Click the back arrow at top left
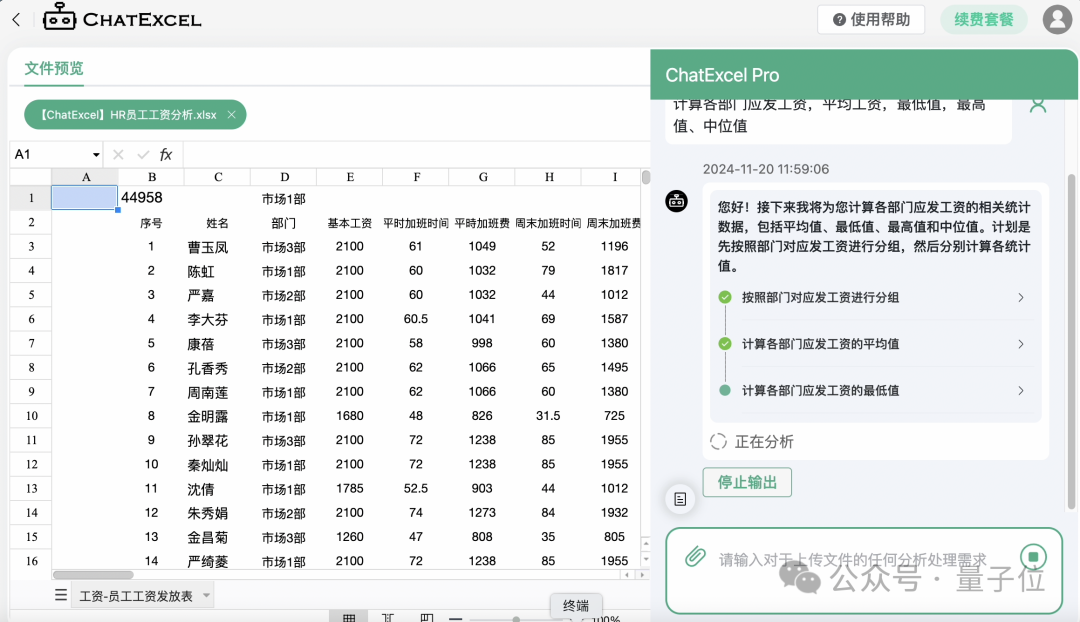This screenshot has width=1080, height=622. [17, 20]
